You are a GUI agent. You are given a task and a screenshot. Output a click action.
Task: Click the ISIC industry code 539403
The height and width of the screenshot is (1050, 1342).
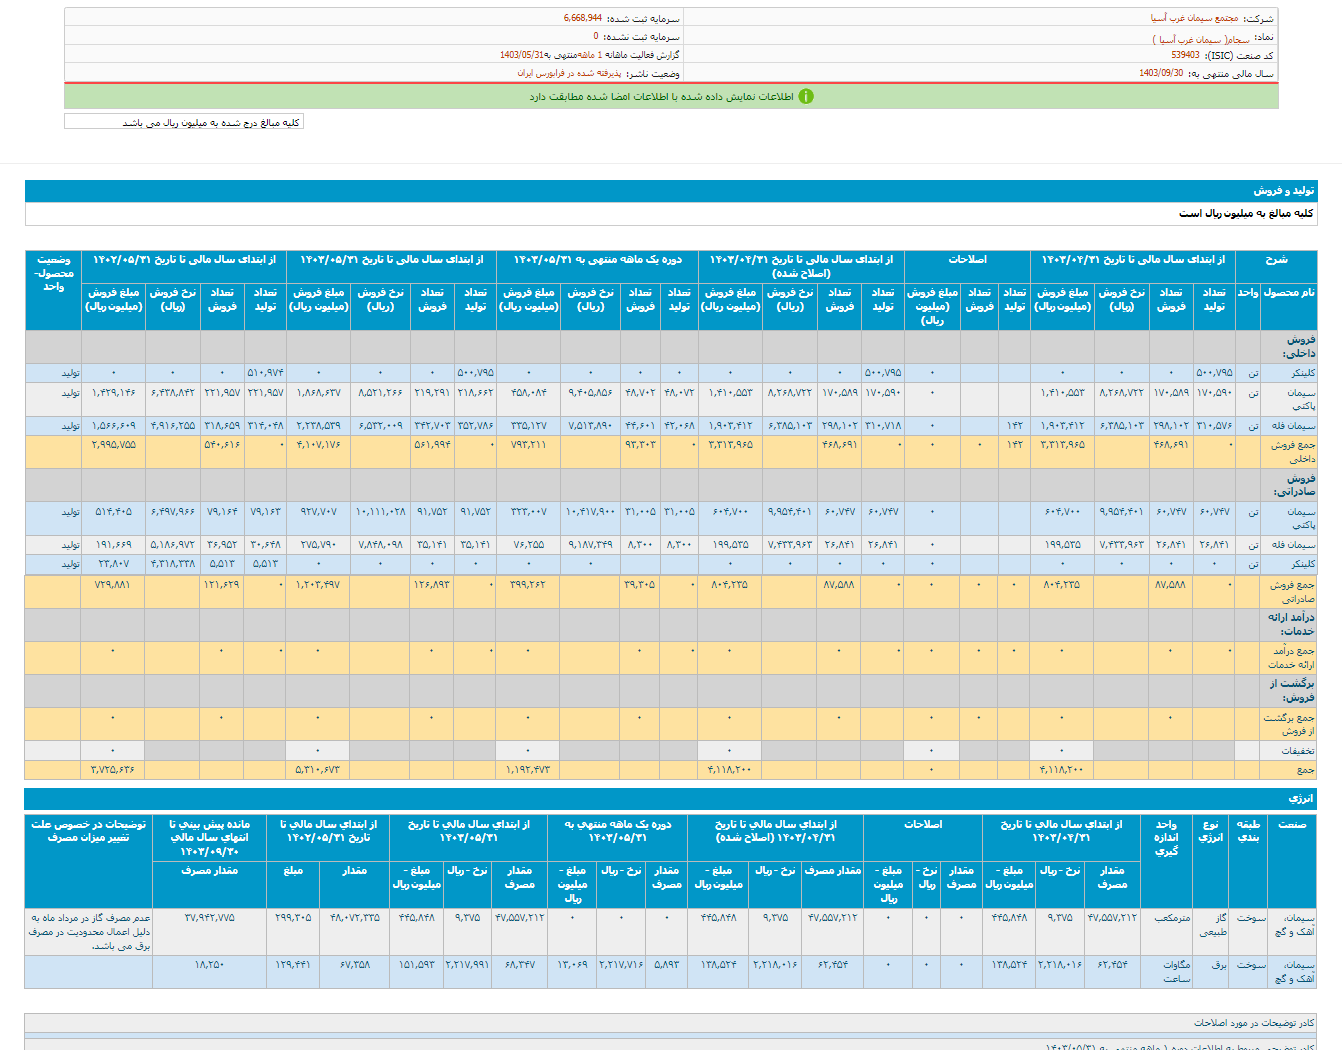(x=1185, y=56)
